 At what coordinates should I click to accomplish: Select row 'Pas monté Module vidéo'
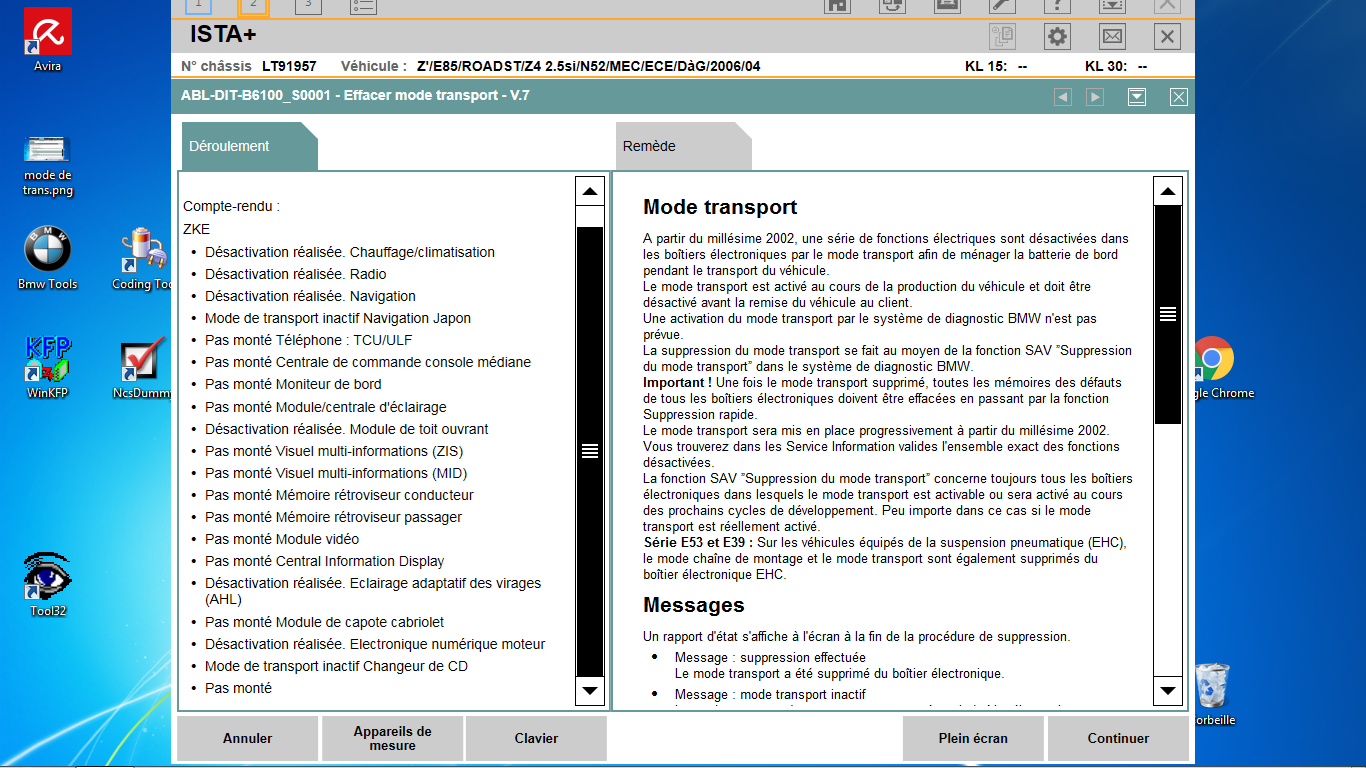282,539
